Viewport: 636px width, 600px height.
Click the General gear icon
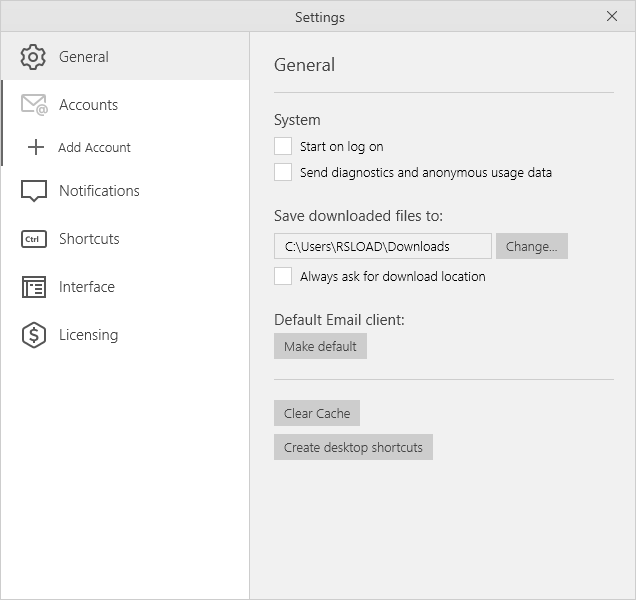pos(34,57)
